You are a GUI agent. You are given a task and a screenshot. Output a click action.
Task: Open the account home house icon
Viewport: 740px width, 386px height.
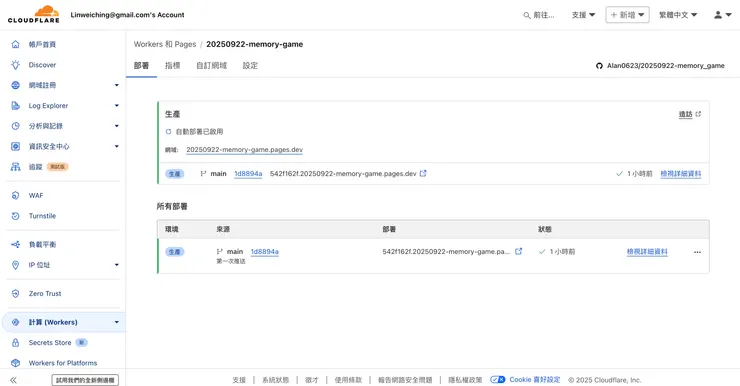[16, 44]
